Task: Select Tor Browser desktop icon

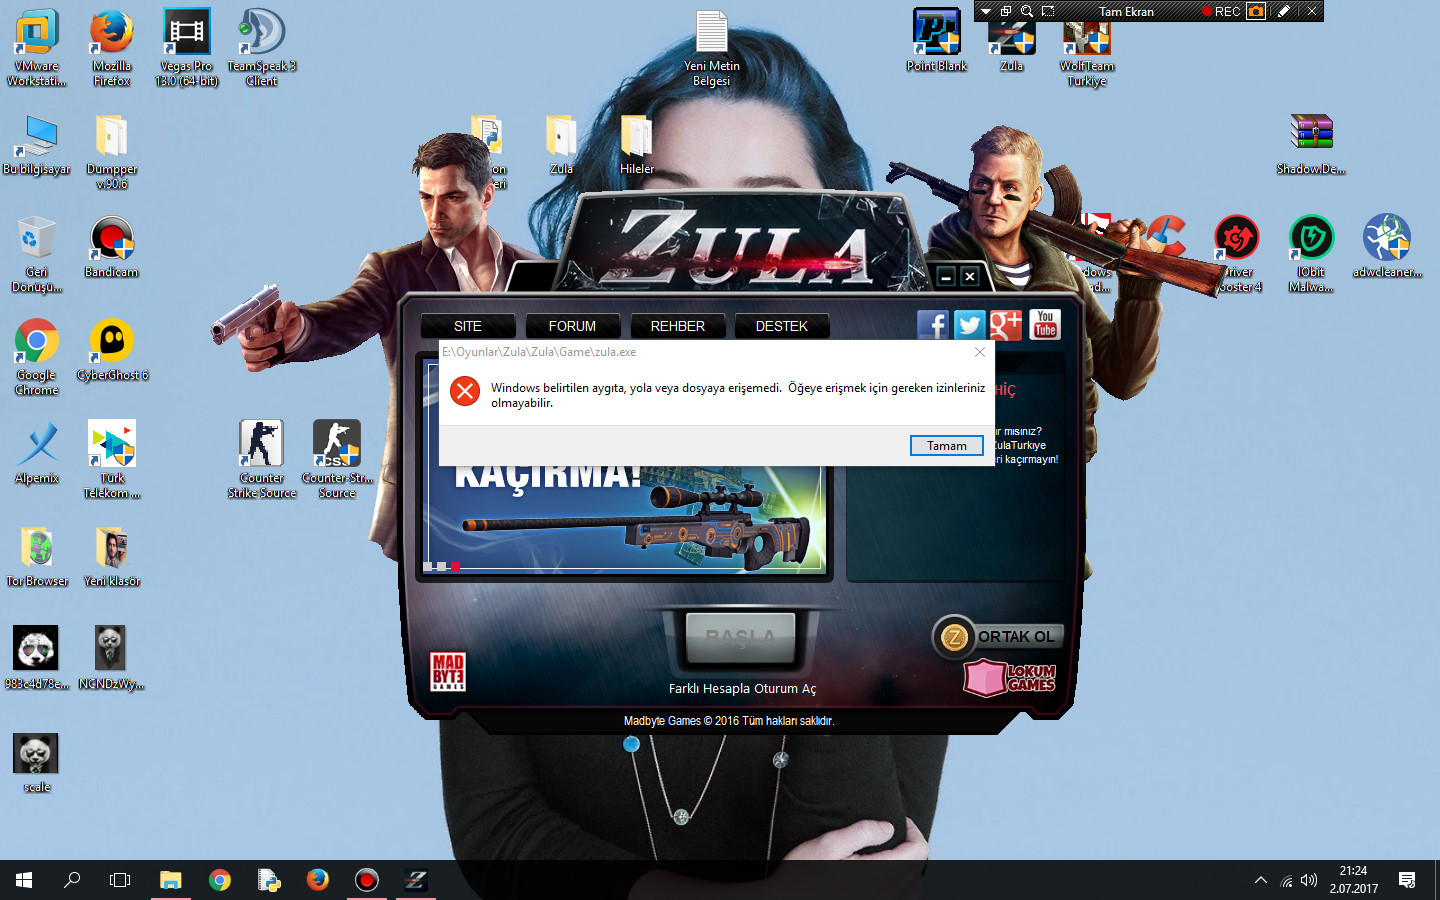Action: (x=37, y=556)
